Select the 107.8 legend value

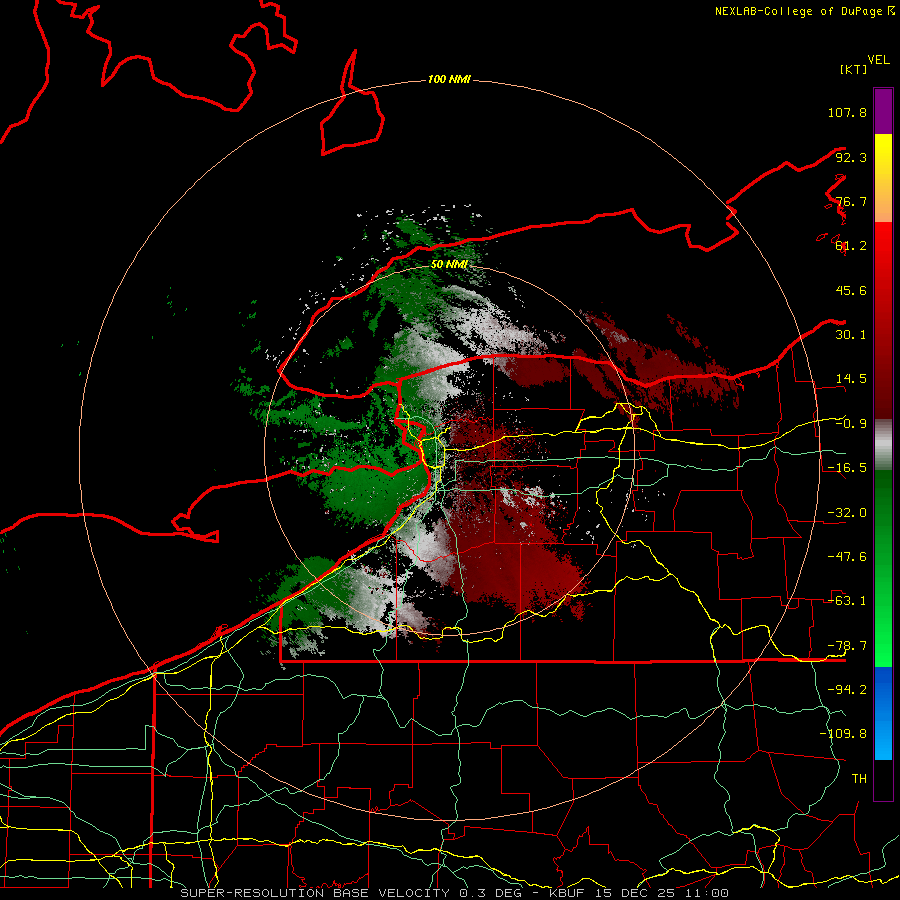(x=847, y=112)
